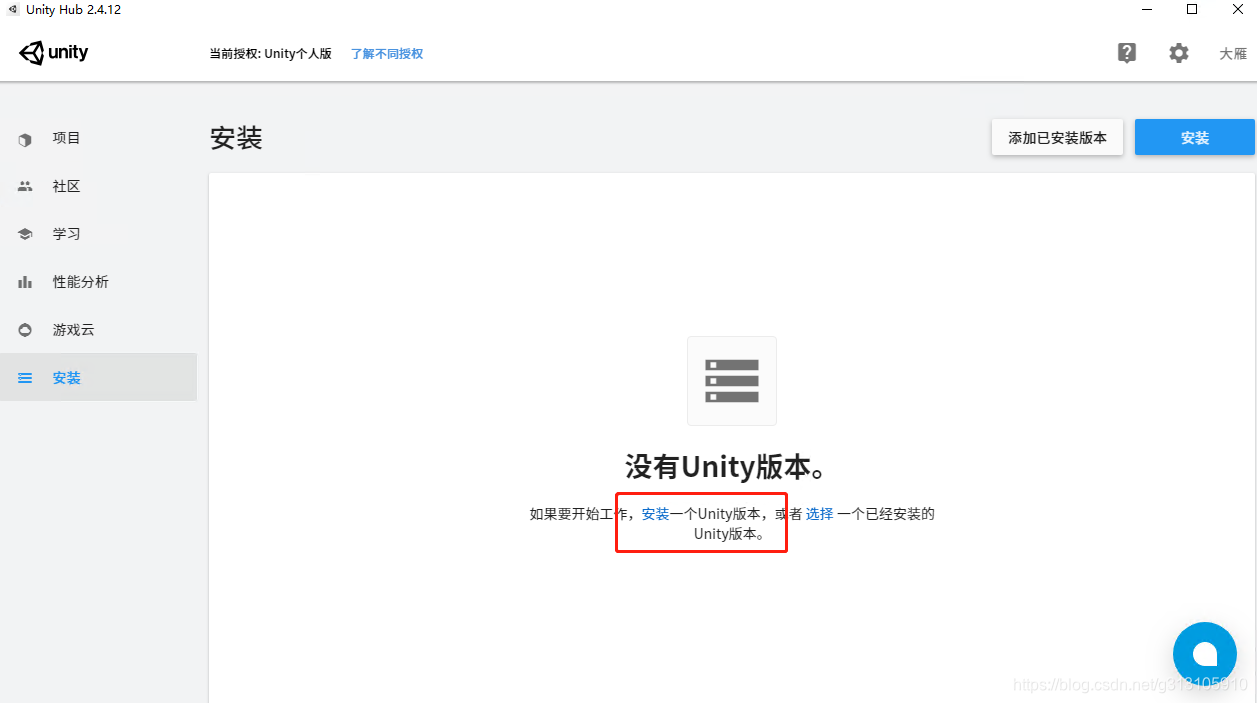Click the game cloud icon in the sidebar
The width and height of the screenshot is (1257, 703).
coord(25,330)
